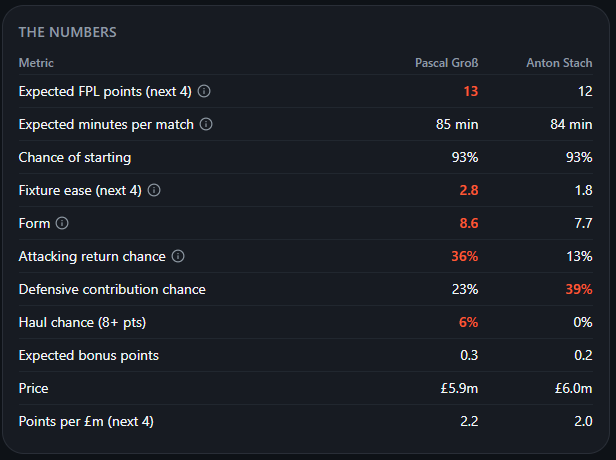Screen dimensions: 616x460
Task: Select Anton Stach's £6.0m price value
Action: pos(574,388)
